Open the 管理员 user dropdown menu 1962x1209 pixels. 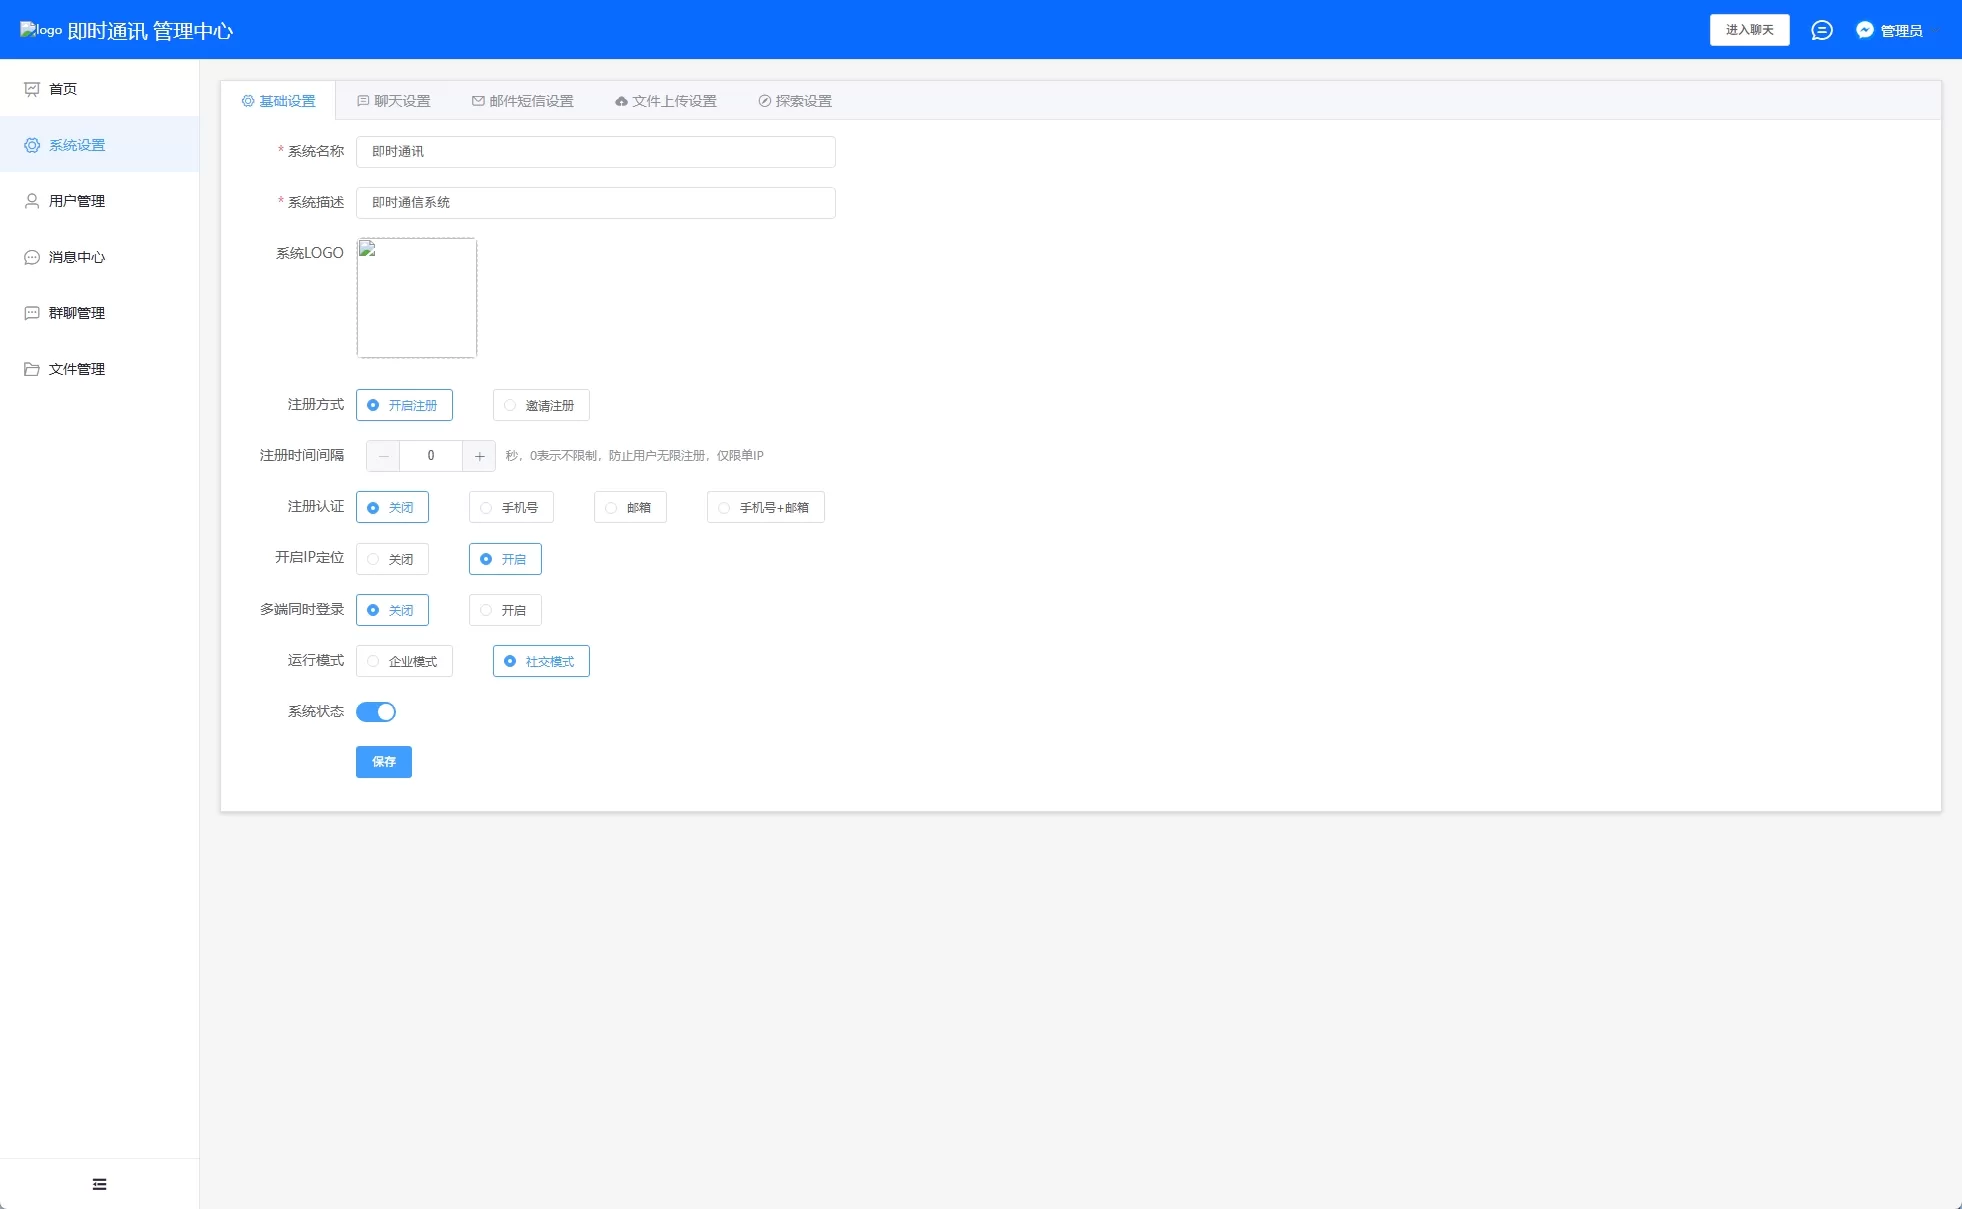tap(1901, 31)
